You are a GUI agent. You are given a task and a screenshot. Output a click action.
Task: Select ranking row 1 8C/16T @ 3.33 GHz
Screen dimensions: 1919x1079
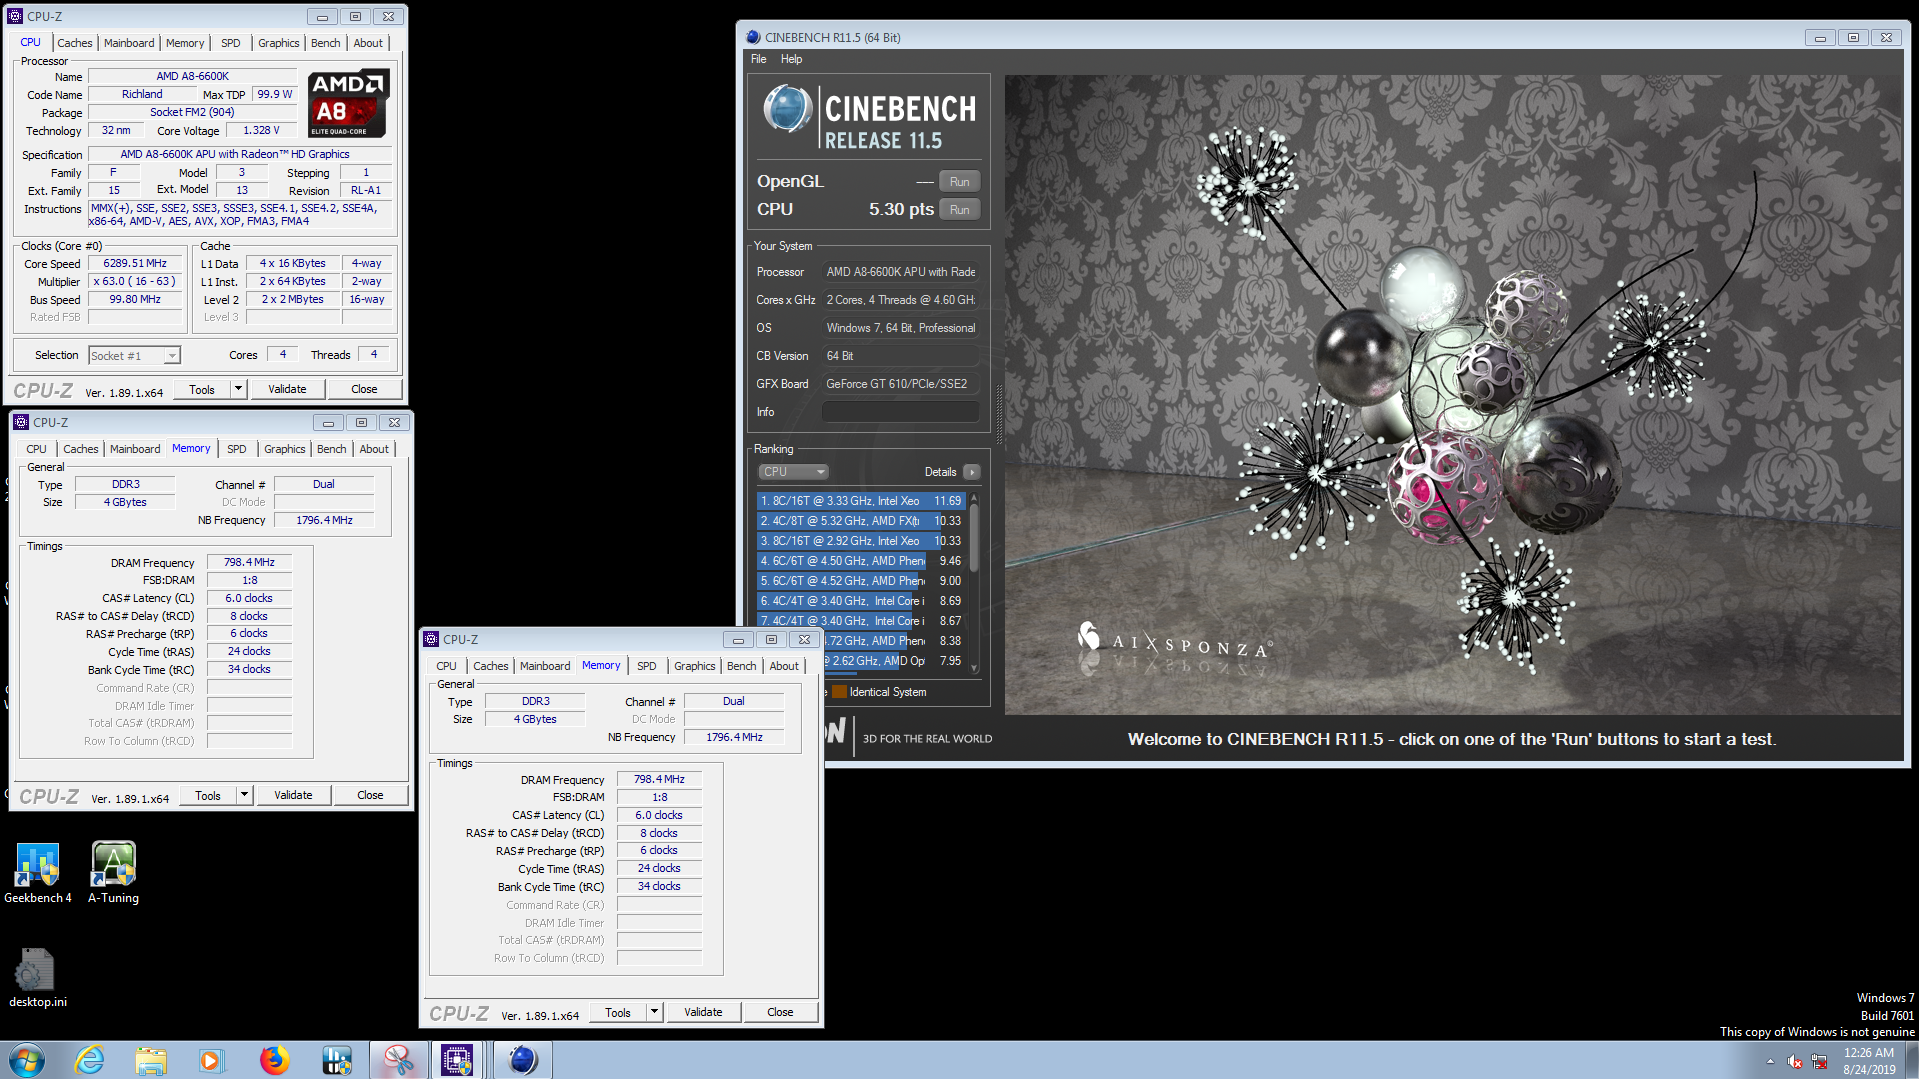tap(861, 501)
